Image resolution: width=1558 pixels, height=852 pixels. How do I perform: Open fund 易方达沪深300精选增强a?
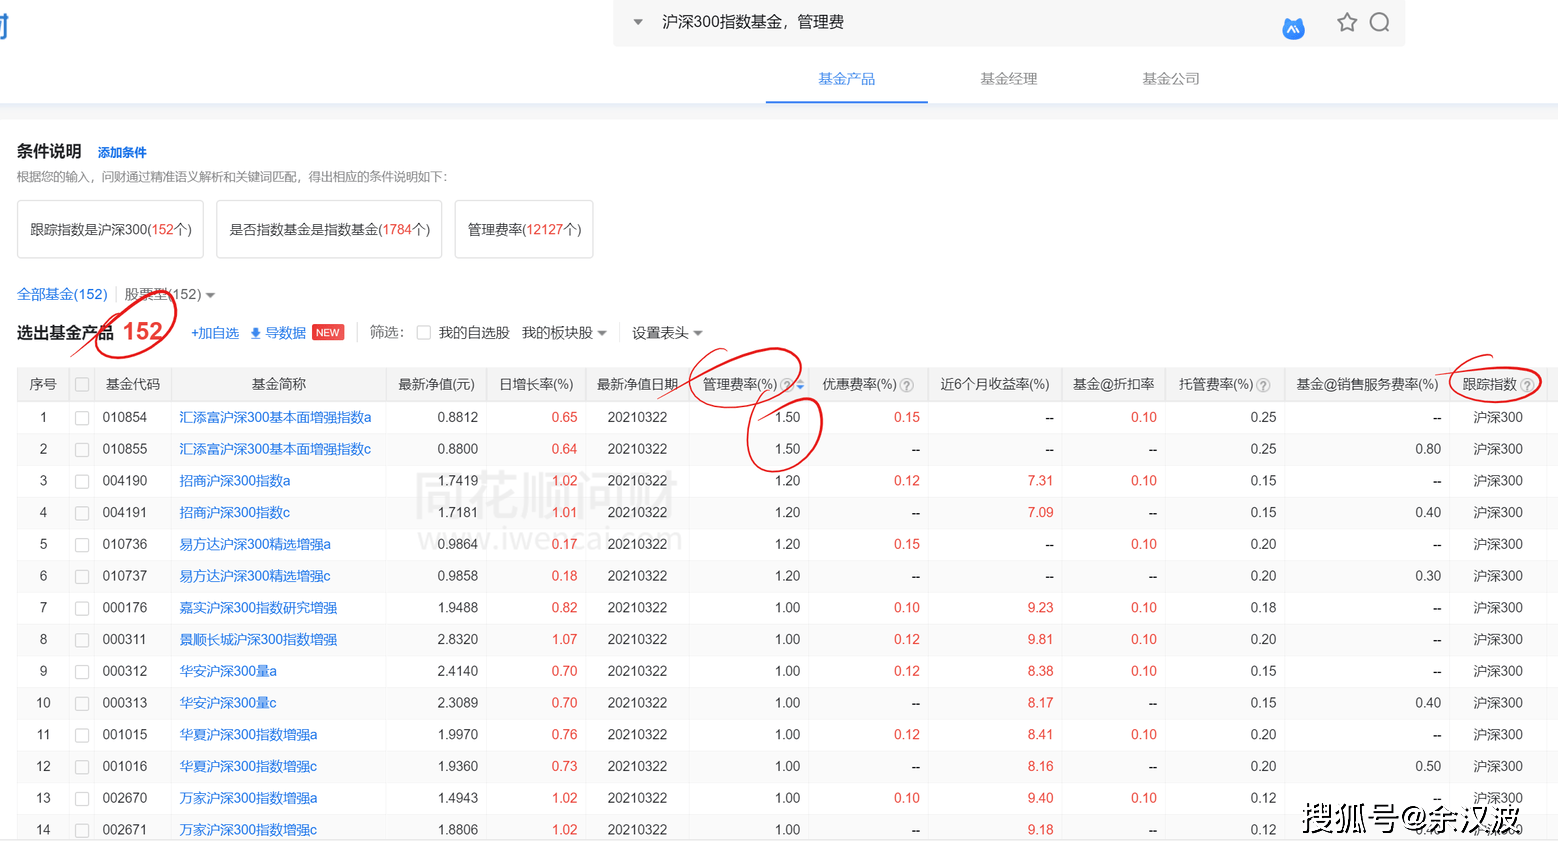[x=255, y=544]
